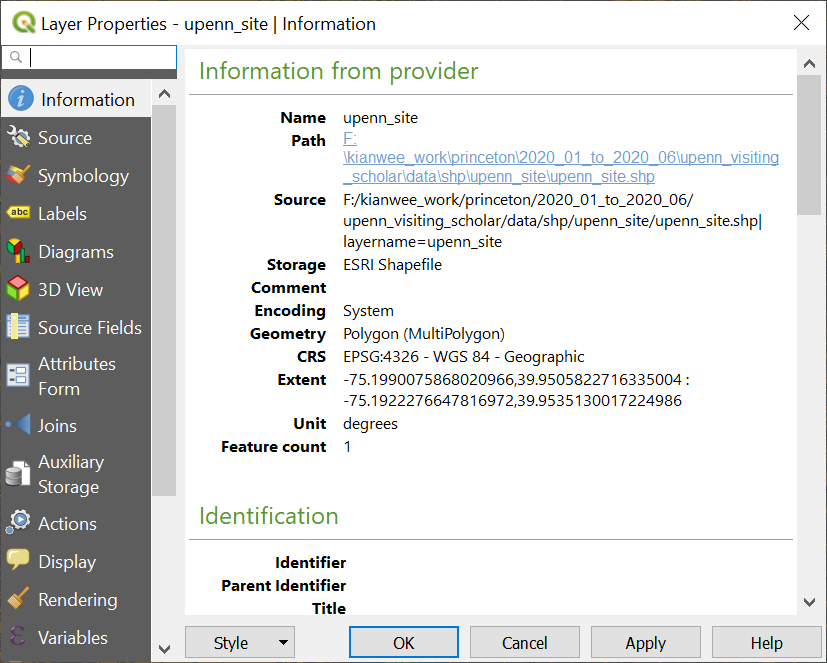827x663 pixels.
Task: Select the Symbology paintbrush icon
Action: click(x=18, y=176)
